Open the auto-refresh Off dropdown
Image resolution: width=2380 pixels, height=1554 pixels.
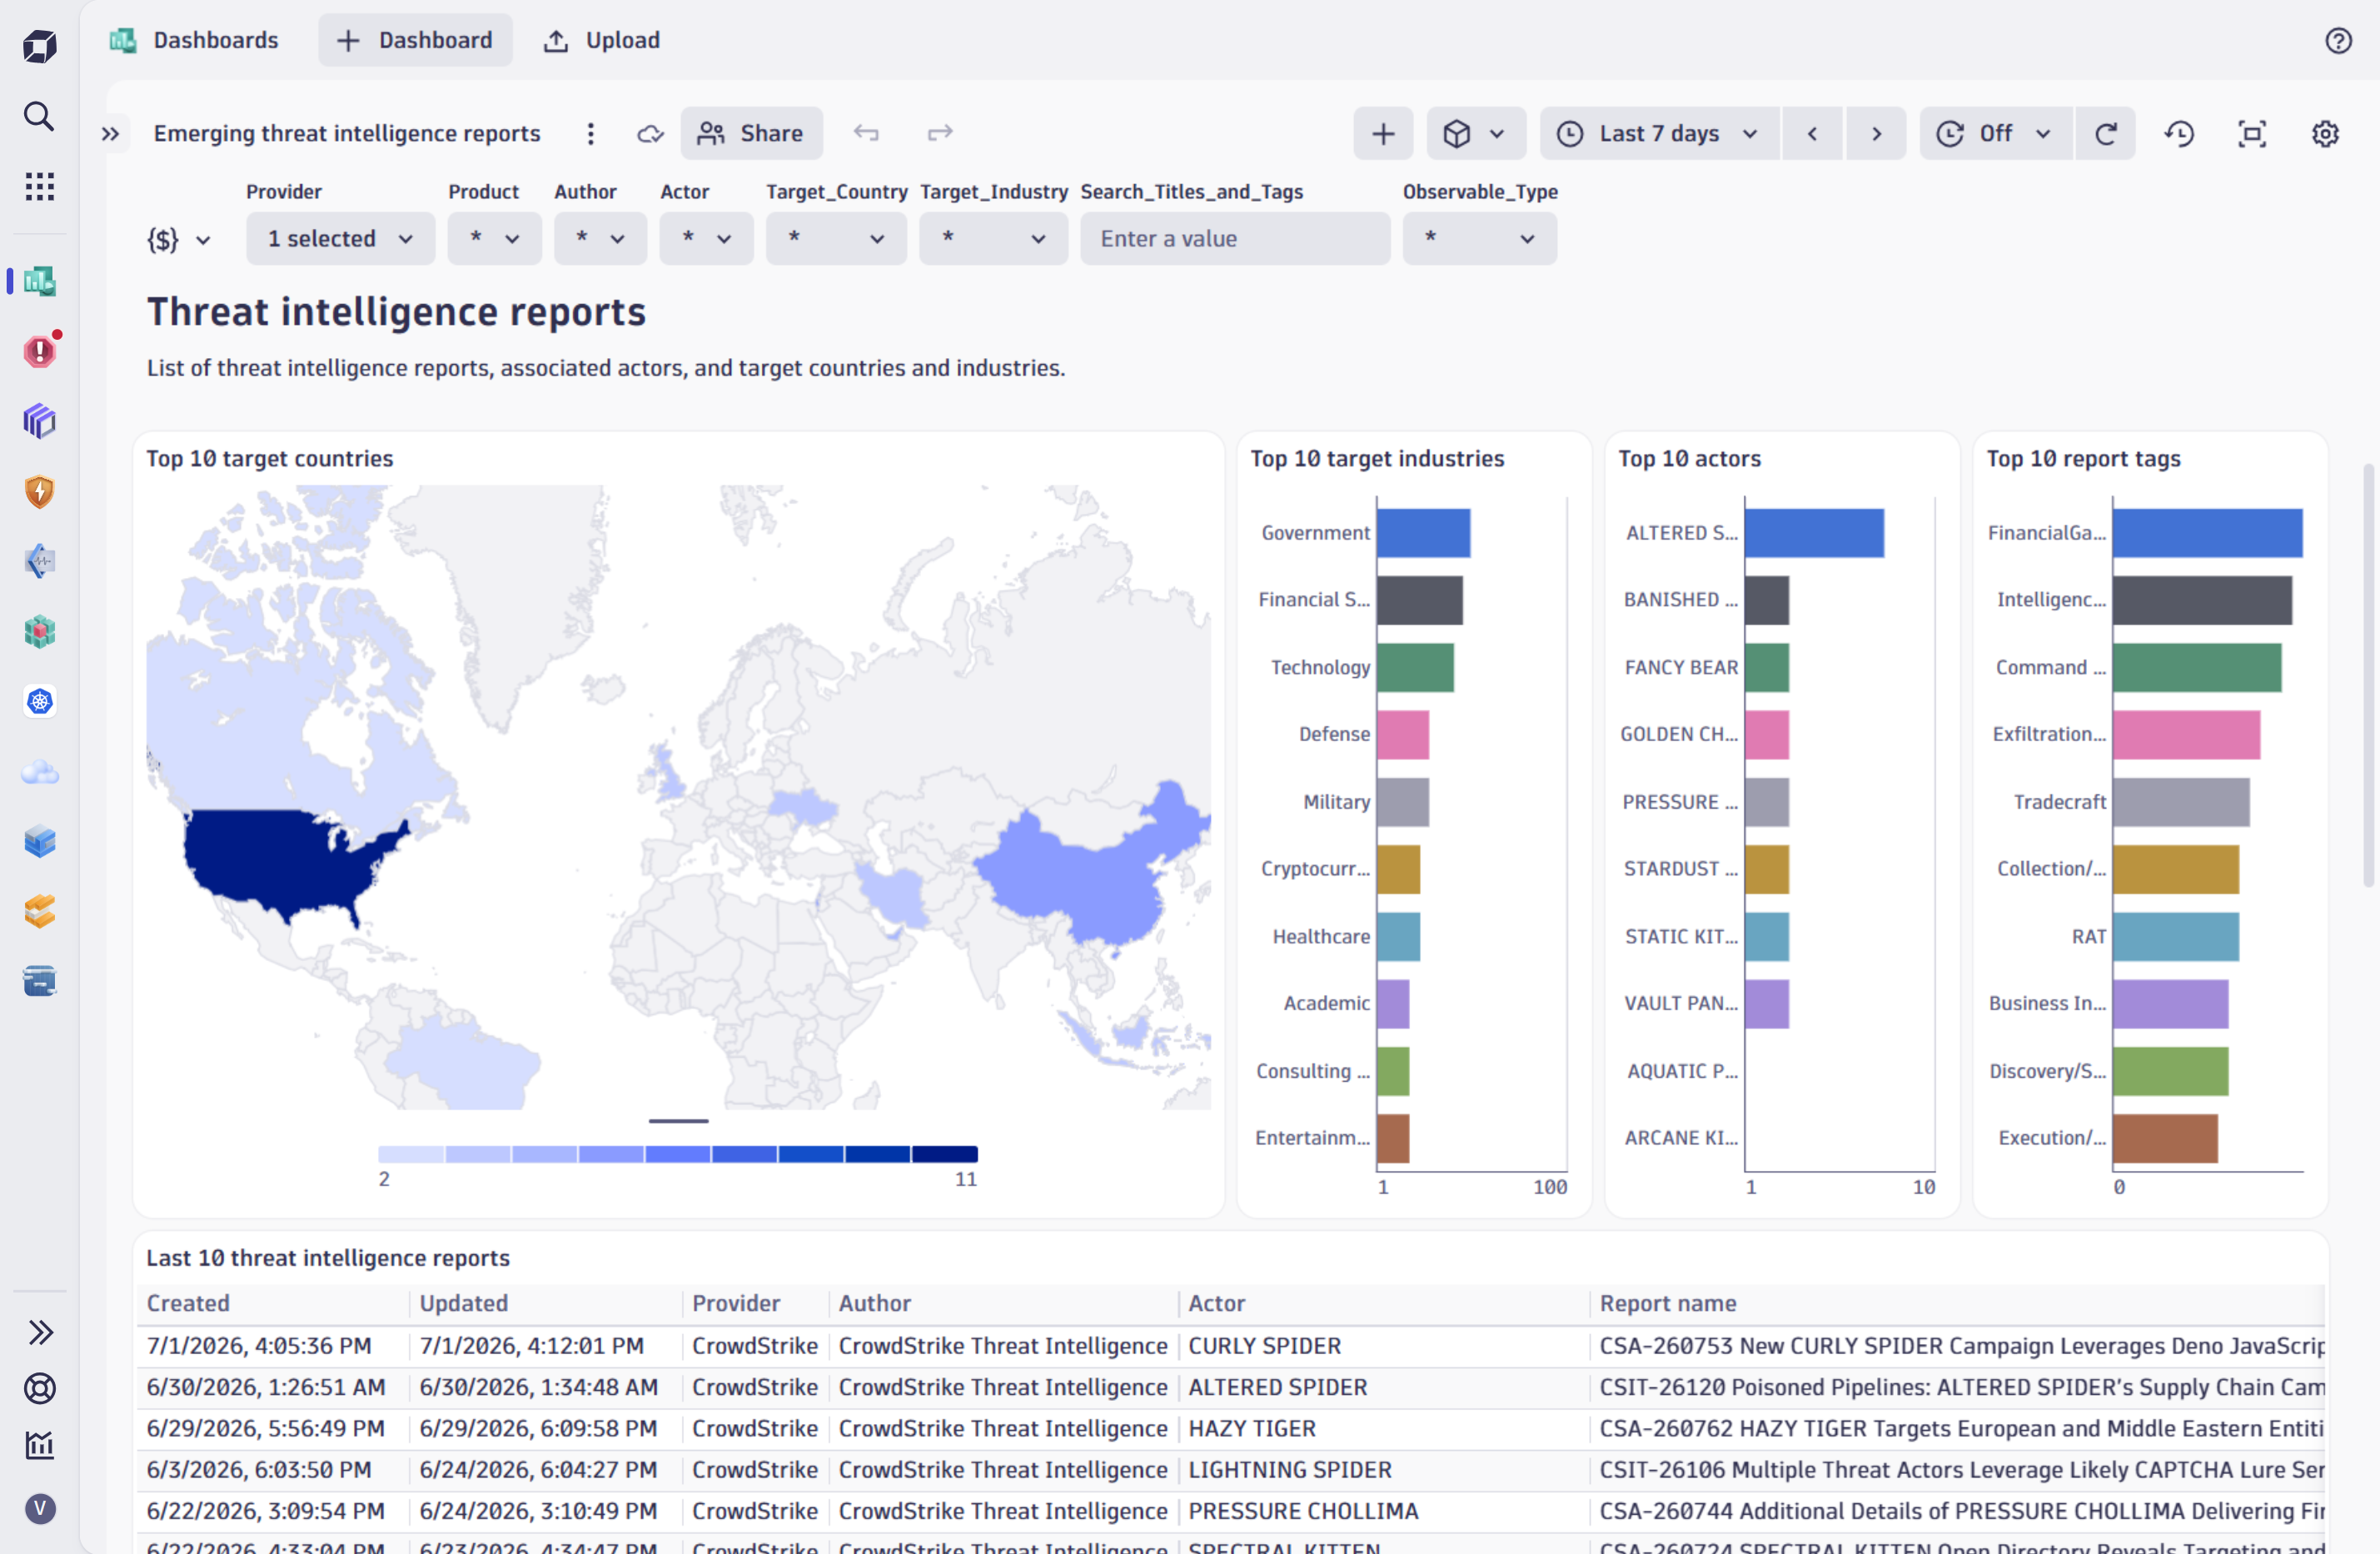[1997, 133]
